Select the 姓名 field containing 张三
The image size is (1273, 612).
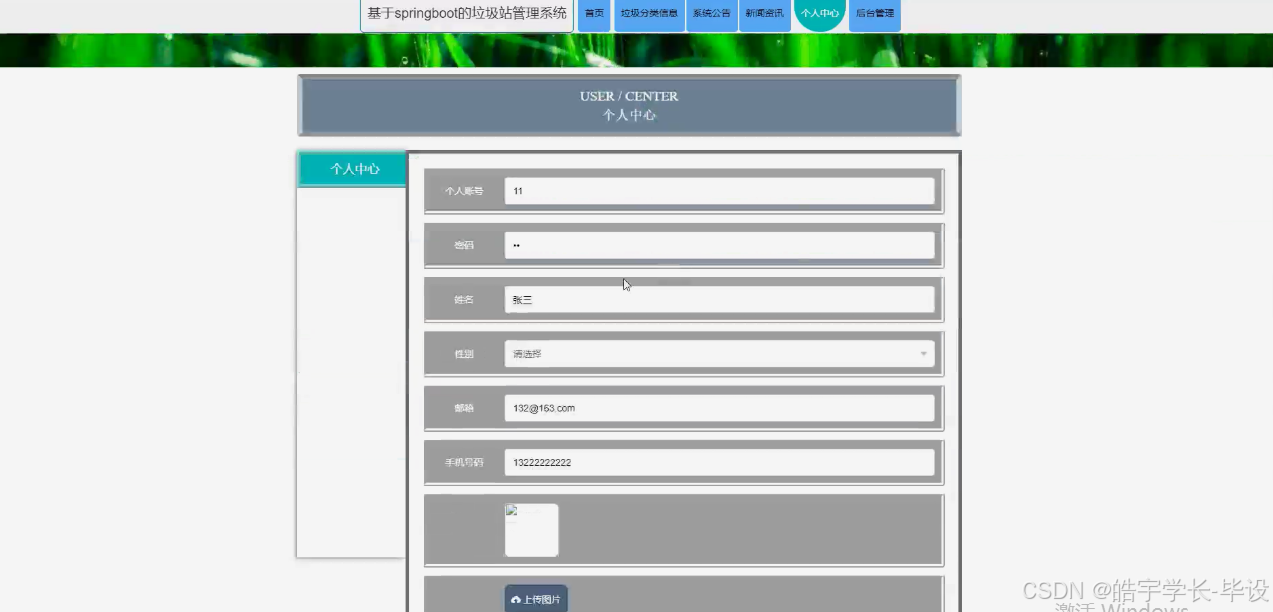click(718, 299)
